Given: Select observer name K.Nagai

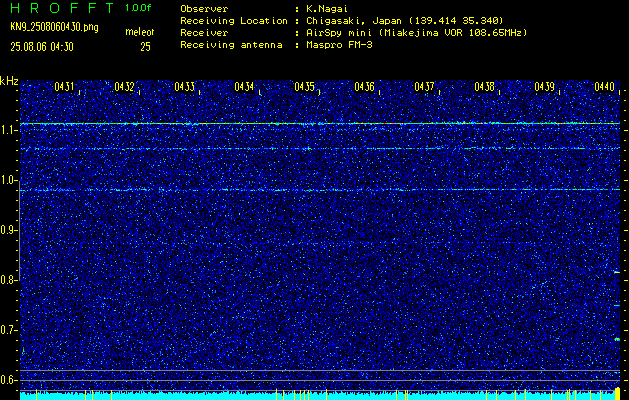Looking at the screenshot, I should pos(326,8).
